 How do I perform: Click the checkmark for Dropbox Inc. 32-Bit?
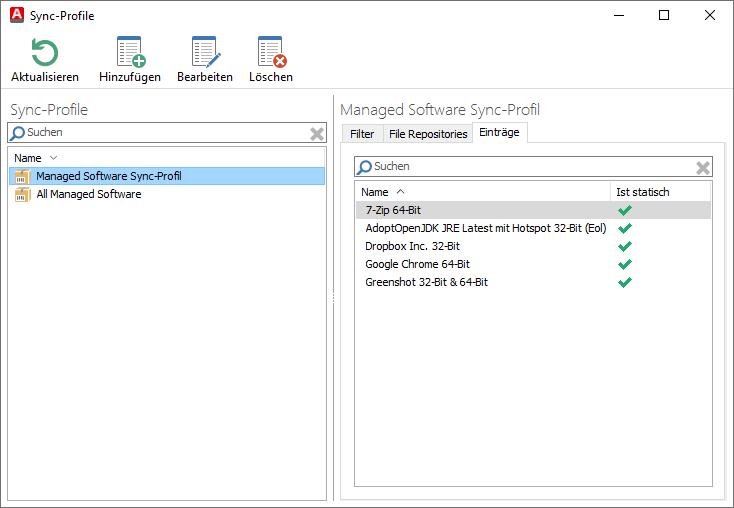click(x=625, y=246)
